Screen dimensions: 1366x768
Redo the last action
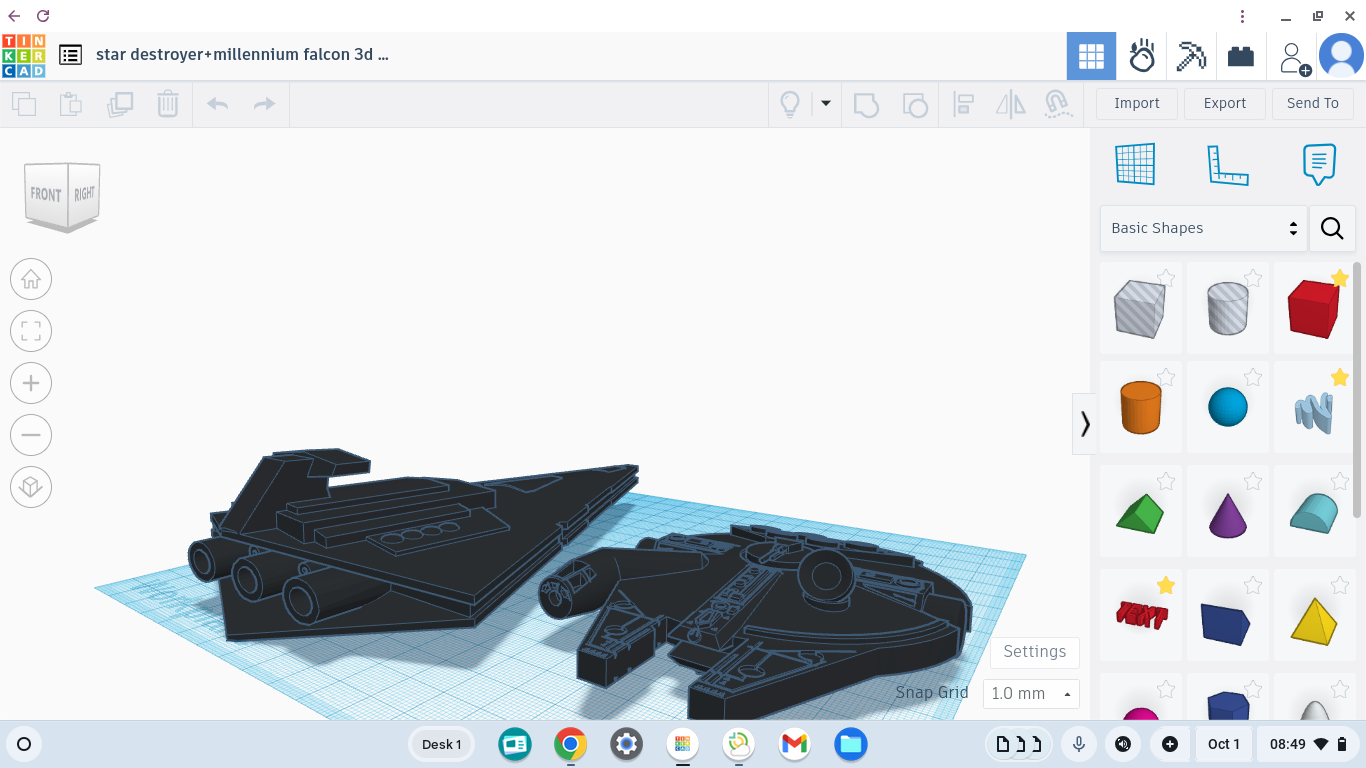pos(264,103)
